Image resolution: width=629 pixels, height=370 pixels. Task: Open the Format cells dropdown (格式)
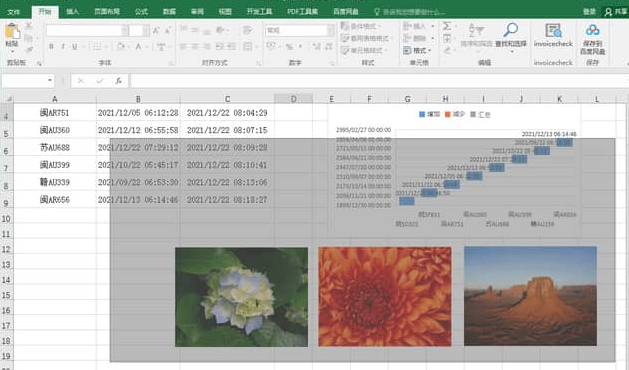(417, 51)
